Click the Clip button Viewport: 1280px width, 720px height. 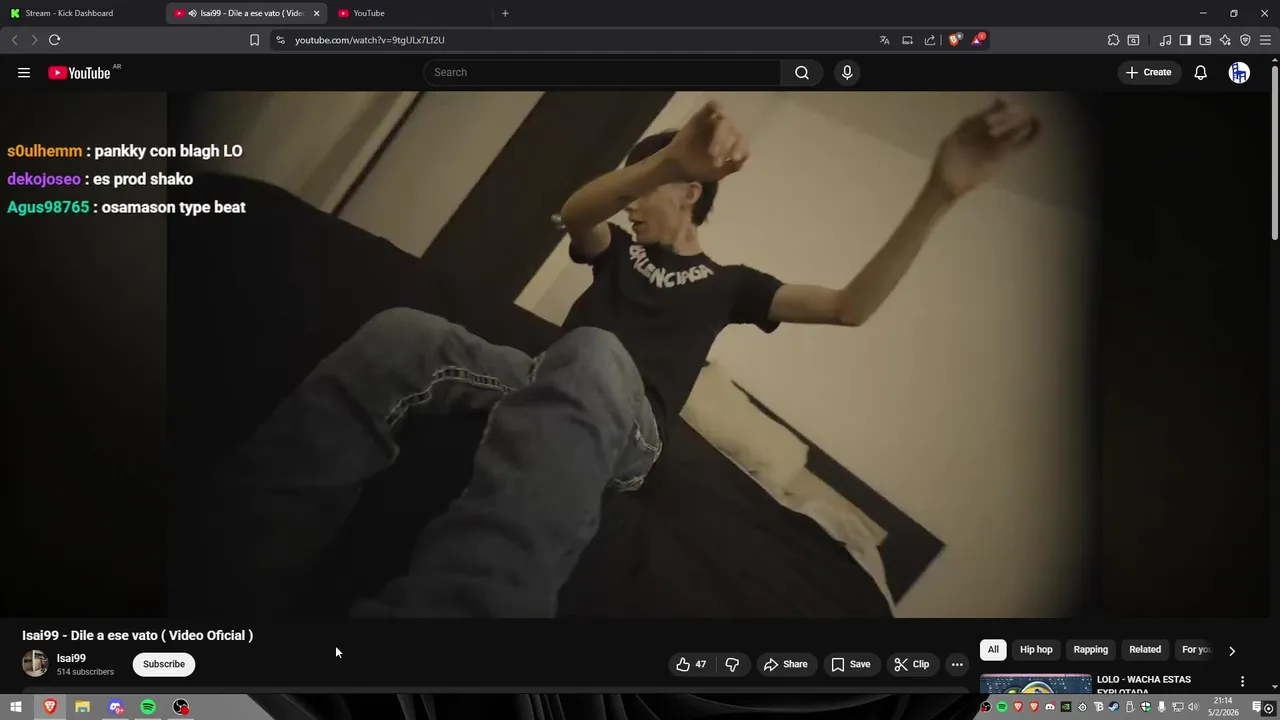coord(911,664)
